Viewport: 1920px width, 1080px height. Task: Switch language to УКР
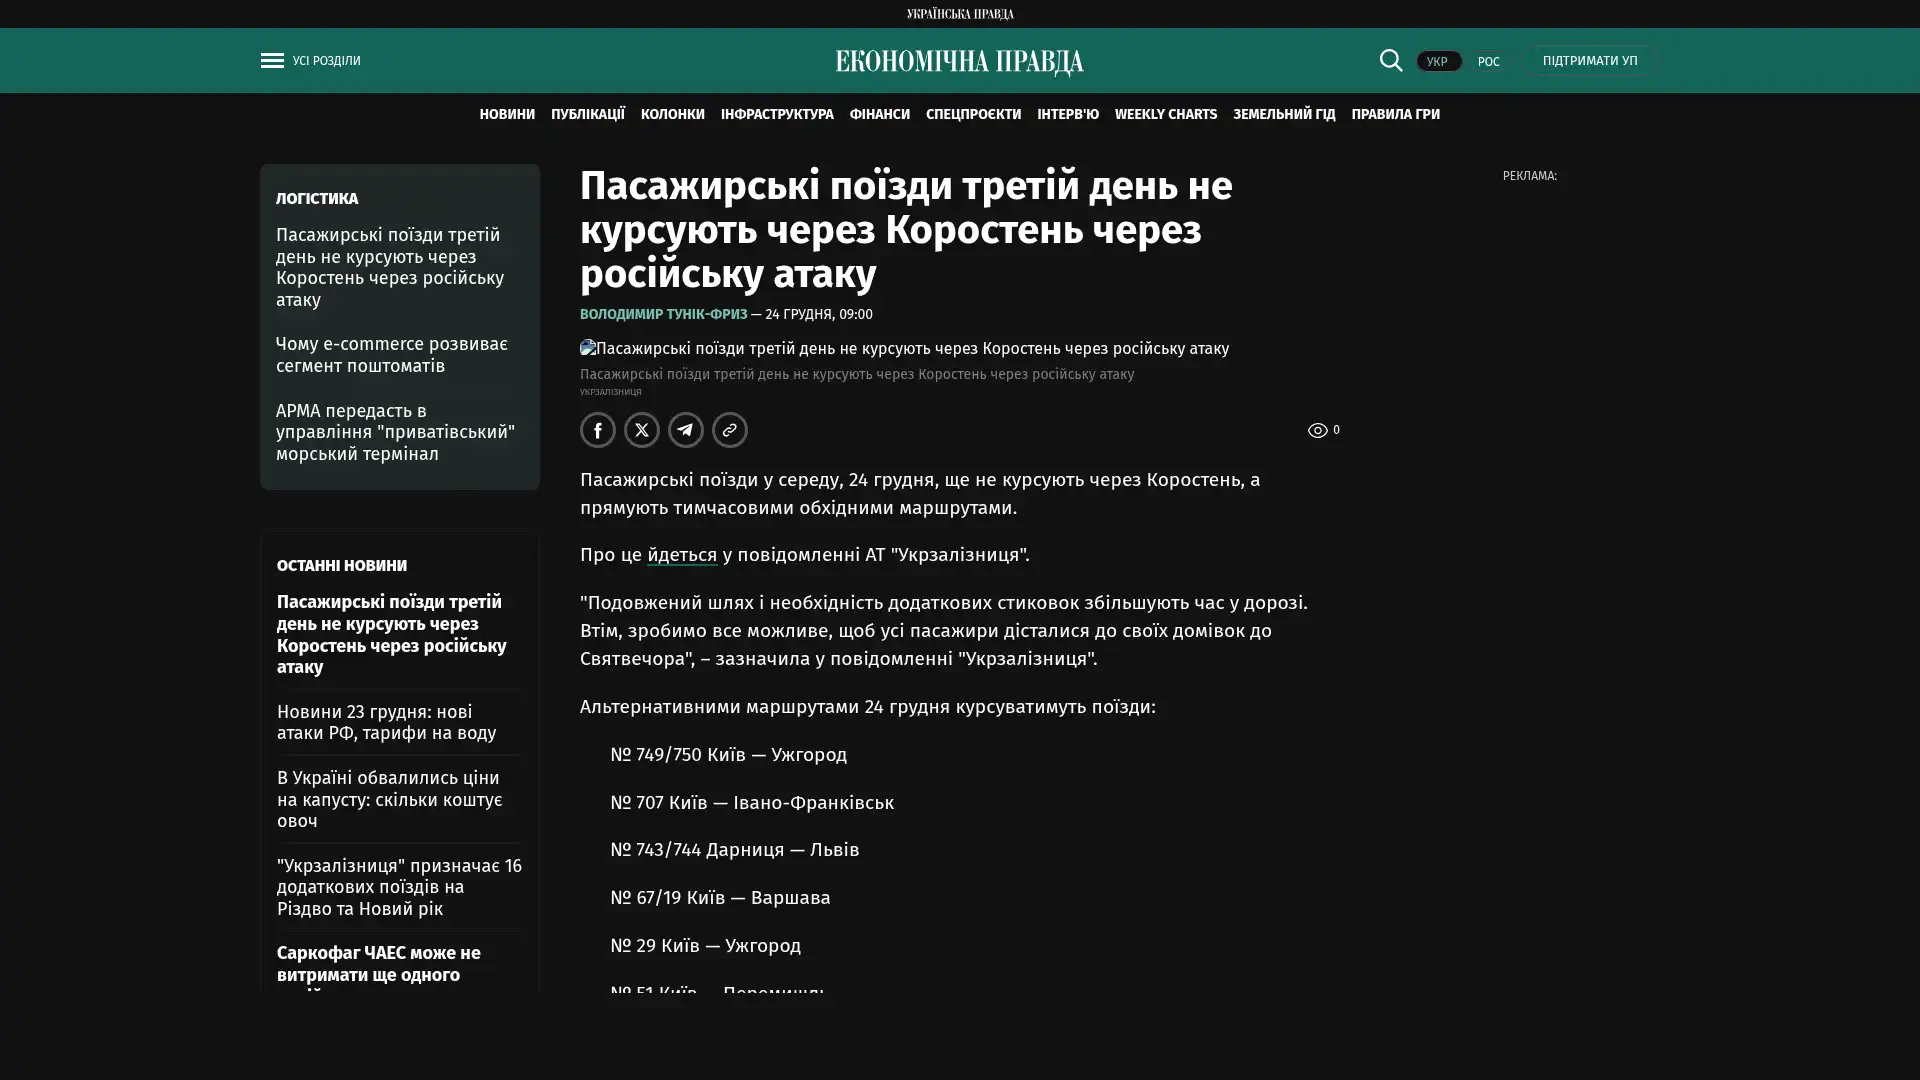coord(1437,62)
